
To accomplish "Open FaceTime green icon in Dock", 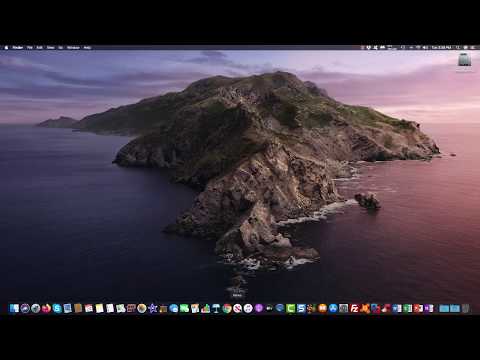I will [x=184, y=308].
